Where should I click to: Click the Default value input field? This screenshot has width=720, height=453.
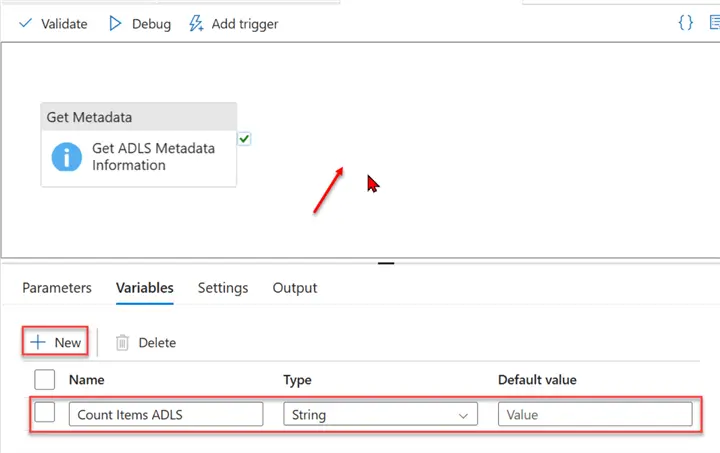595,414
